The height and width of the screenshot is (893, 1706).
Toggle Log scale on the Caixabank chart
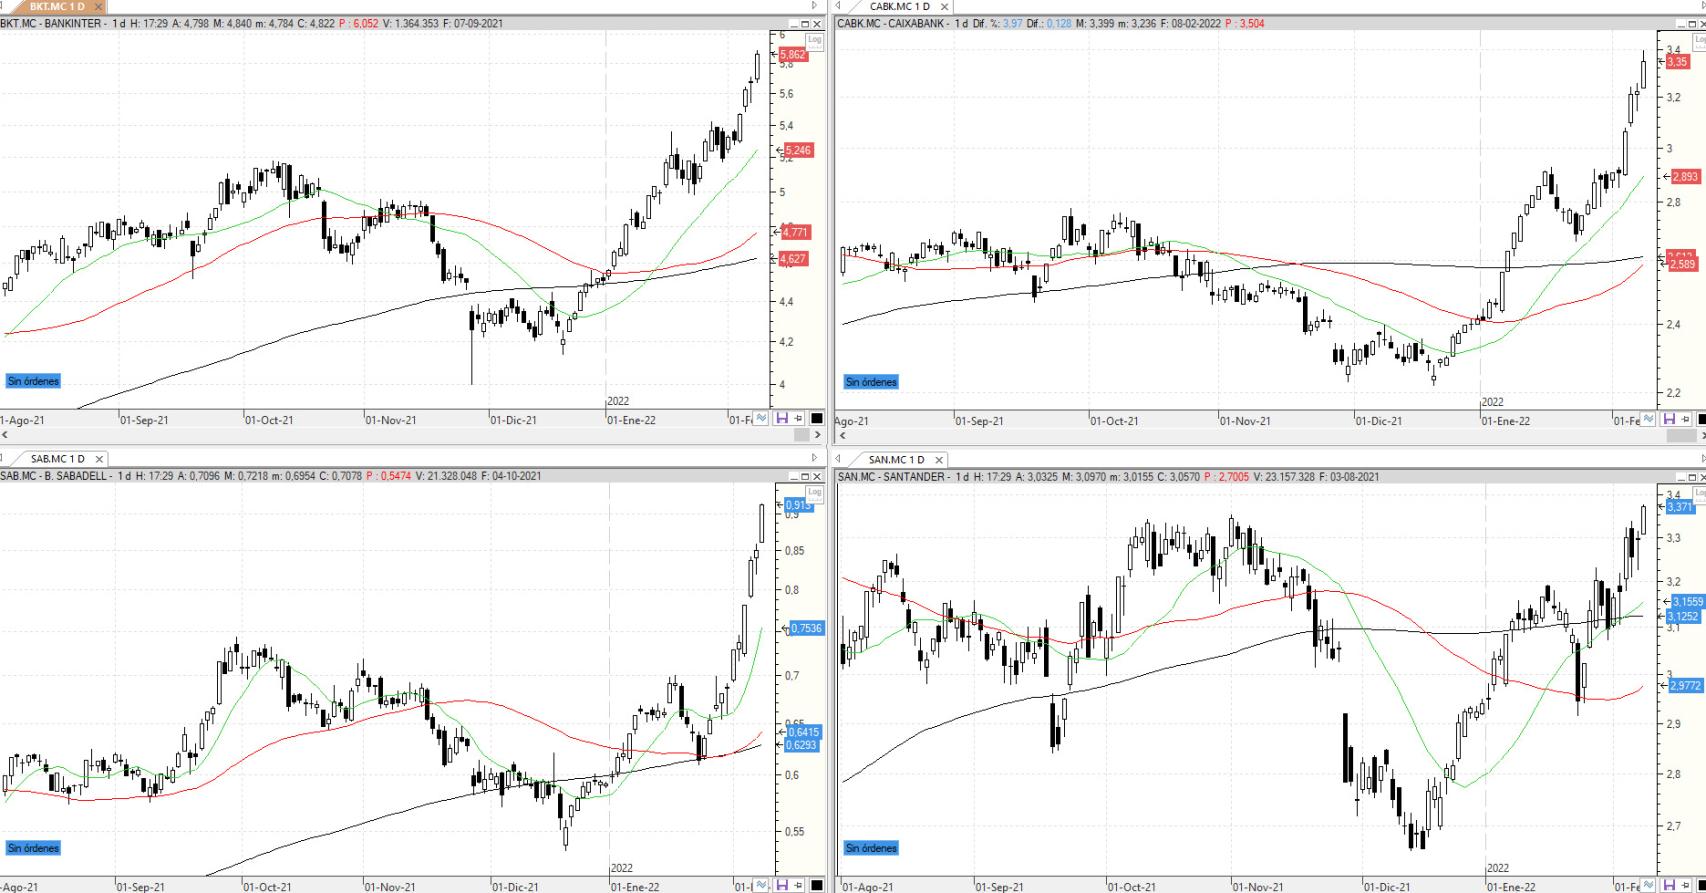[1699, 41]
